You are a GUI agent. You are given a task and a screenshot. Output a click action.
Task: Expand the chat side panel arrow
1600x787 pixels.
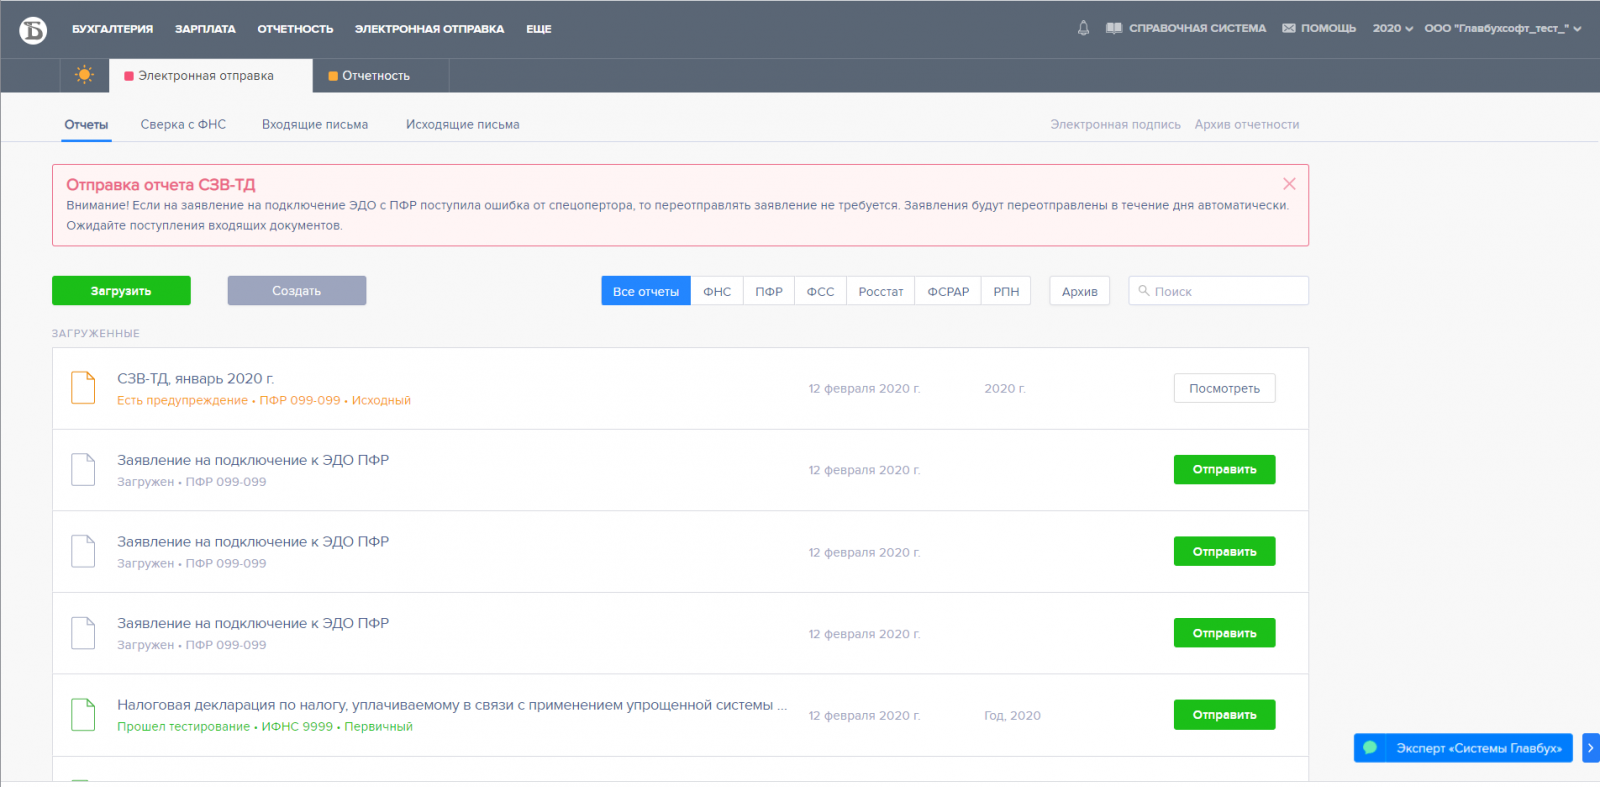[x=1590, y=748]
